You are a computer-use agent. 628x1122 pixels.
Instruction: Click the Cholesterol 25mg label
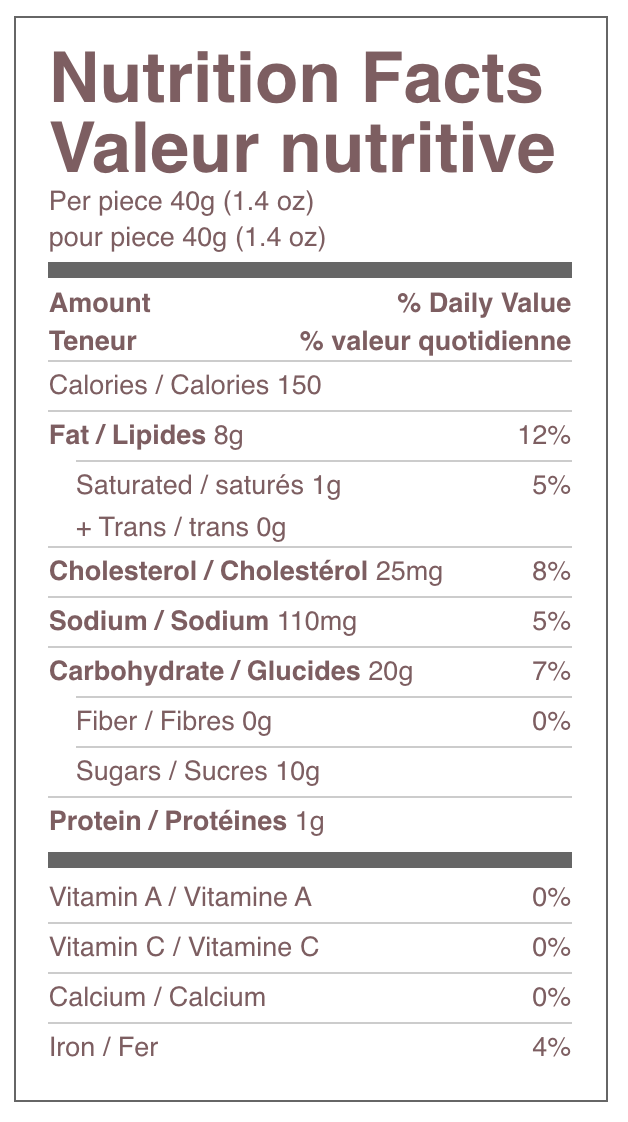tap(246, 571)
